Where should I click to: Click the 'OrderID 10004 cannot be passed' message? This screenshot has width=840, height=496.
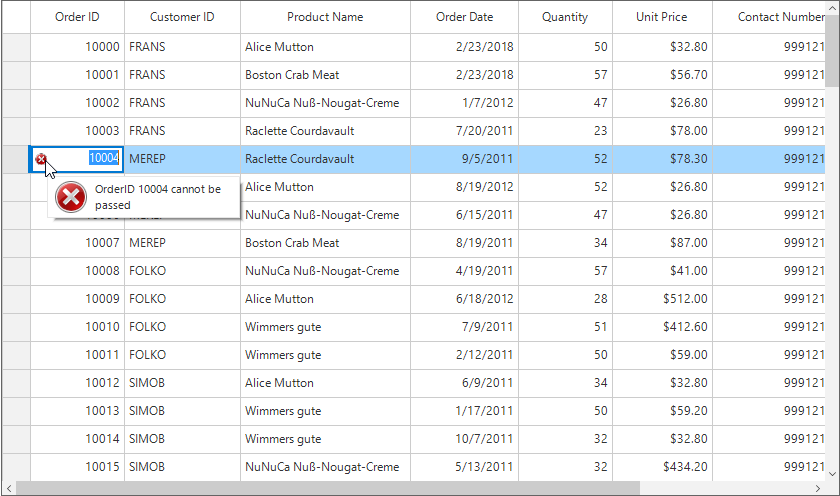point(158,197)
